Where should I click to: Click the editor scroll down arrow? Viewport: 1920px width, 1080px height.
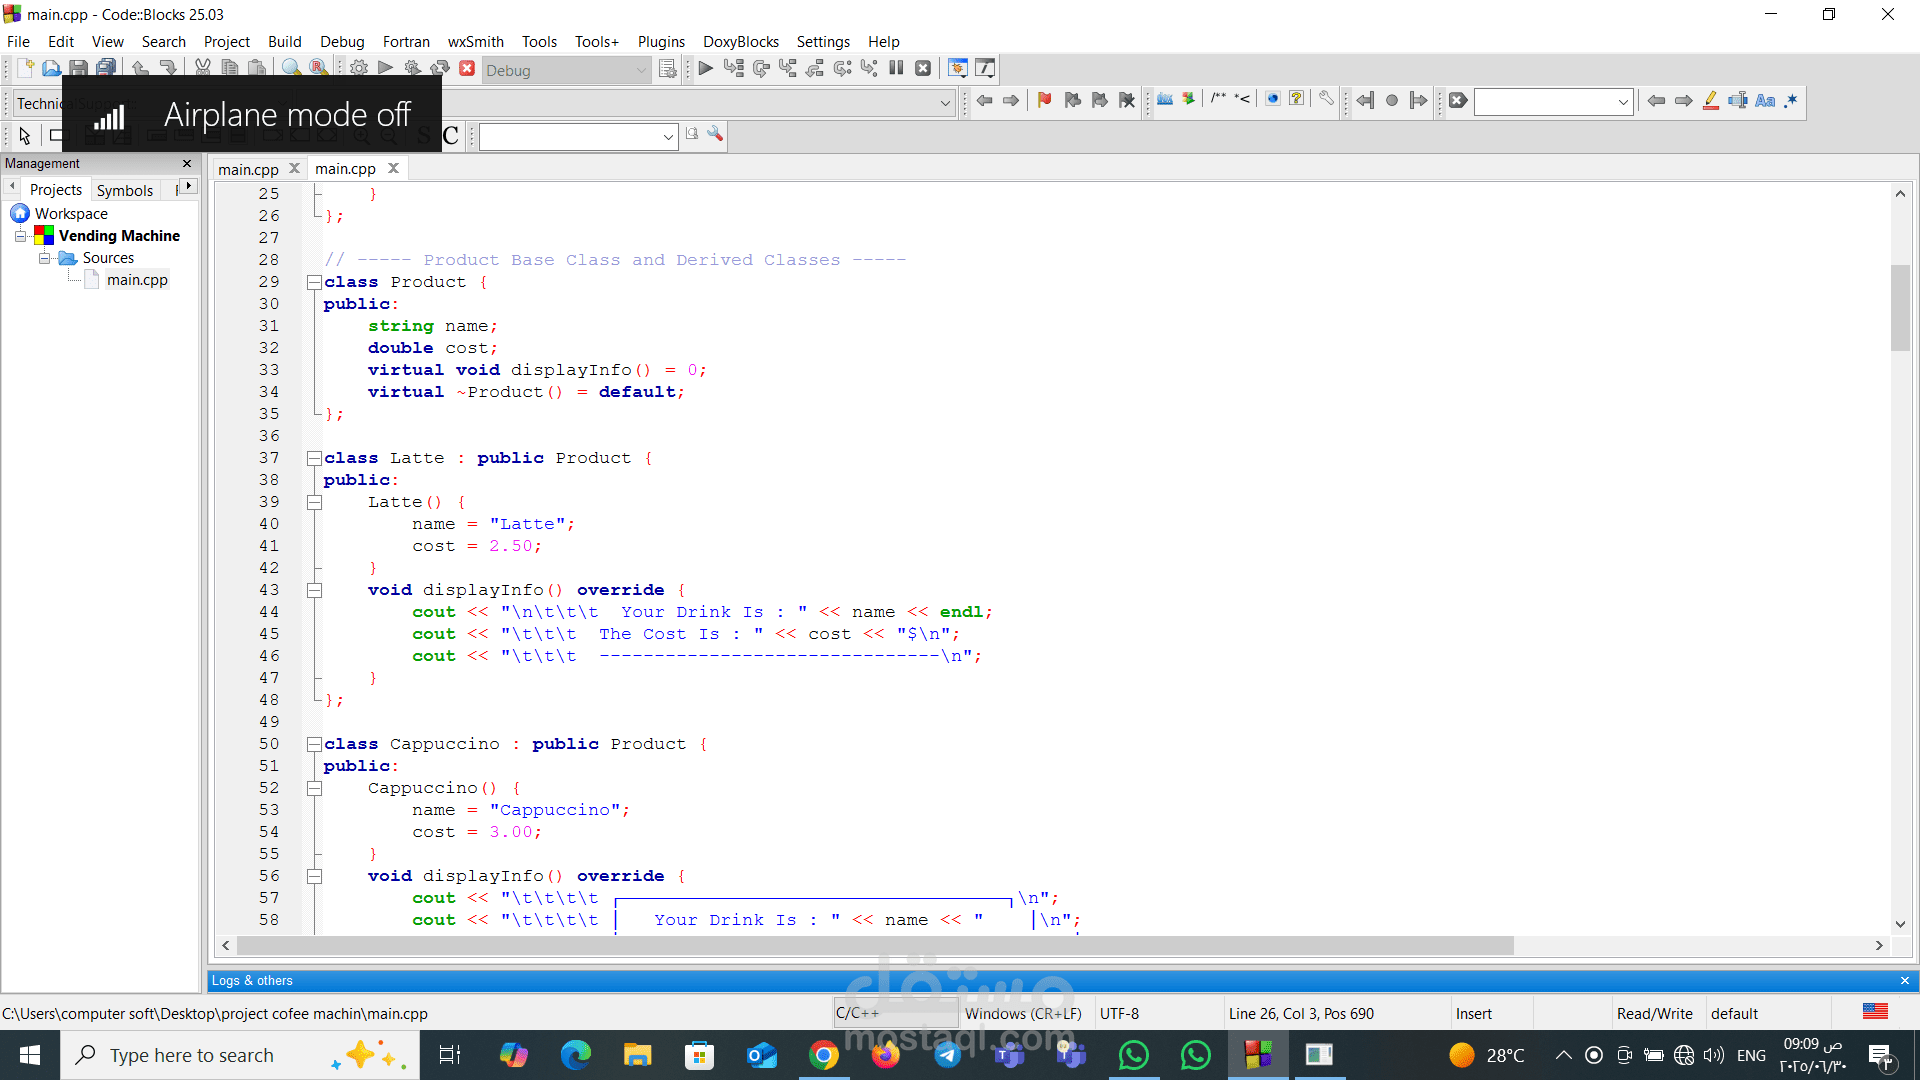pos(1900,925)
